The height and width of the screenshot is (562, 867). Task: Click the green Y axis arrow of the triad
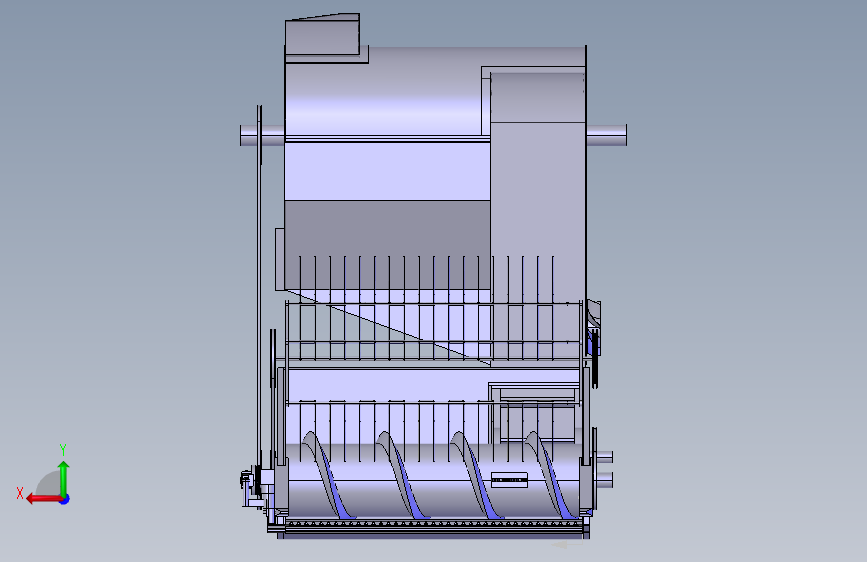64,478
